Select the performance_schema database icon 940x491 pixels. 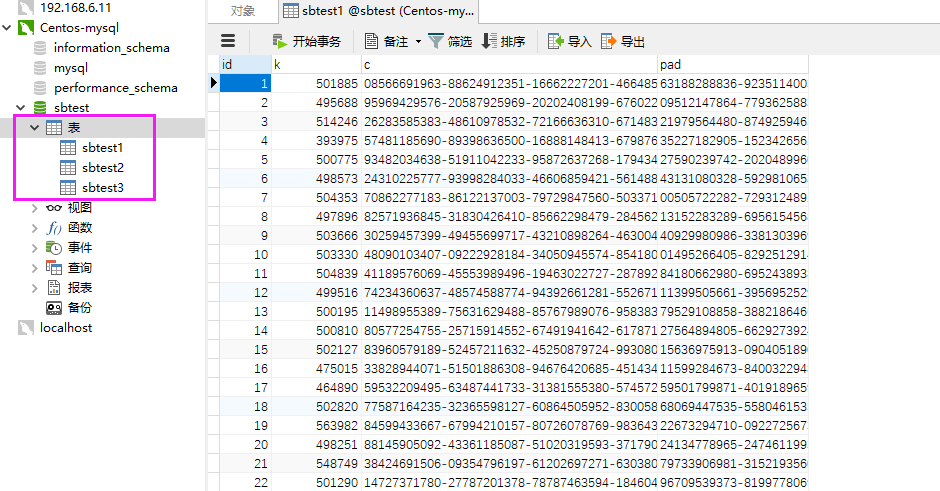[x=40, y=88]
